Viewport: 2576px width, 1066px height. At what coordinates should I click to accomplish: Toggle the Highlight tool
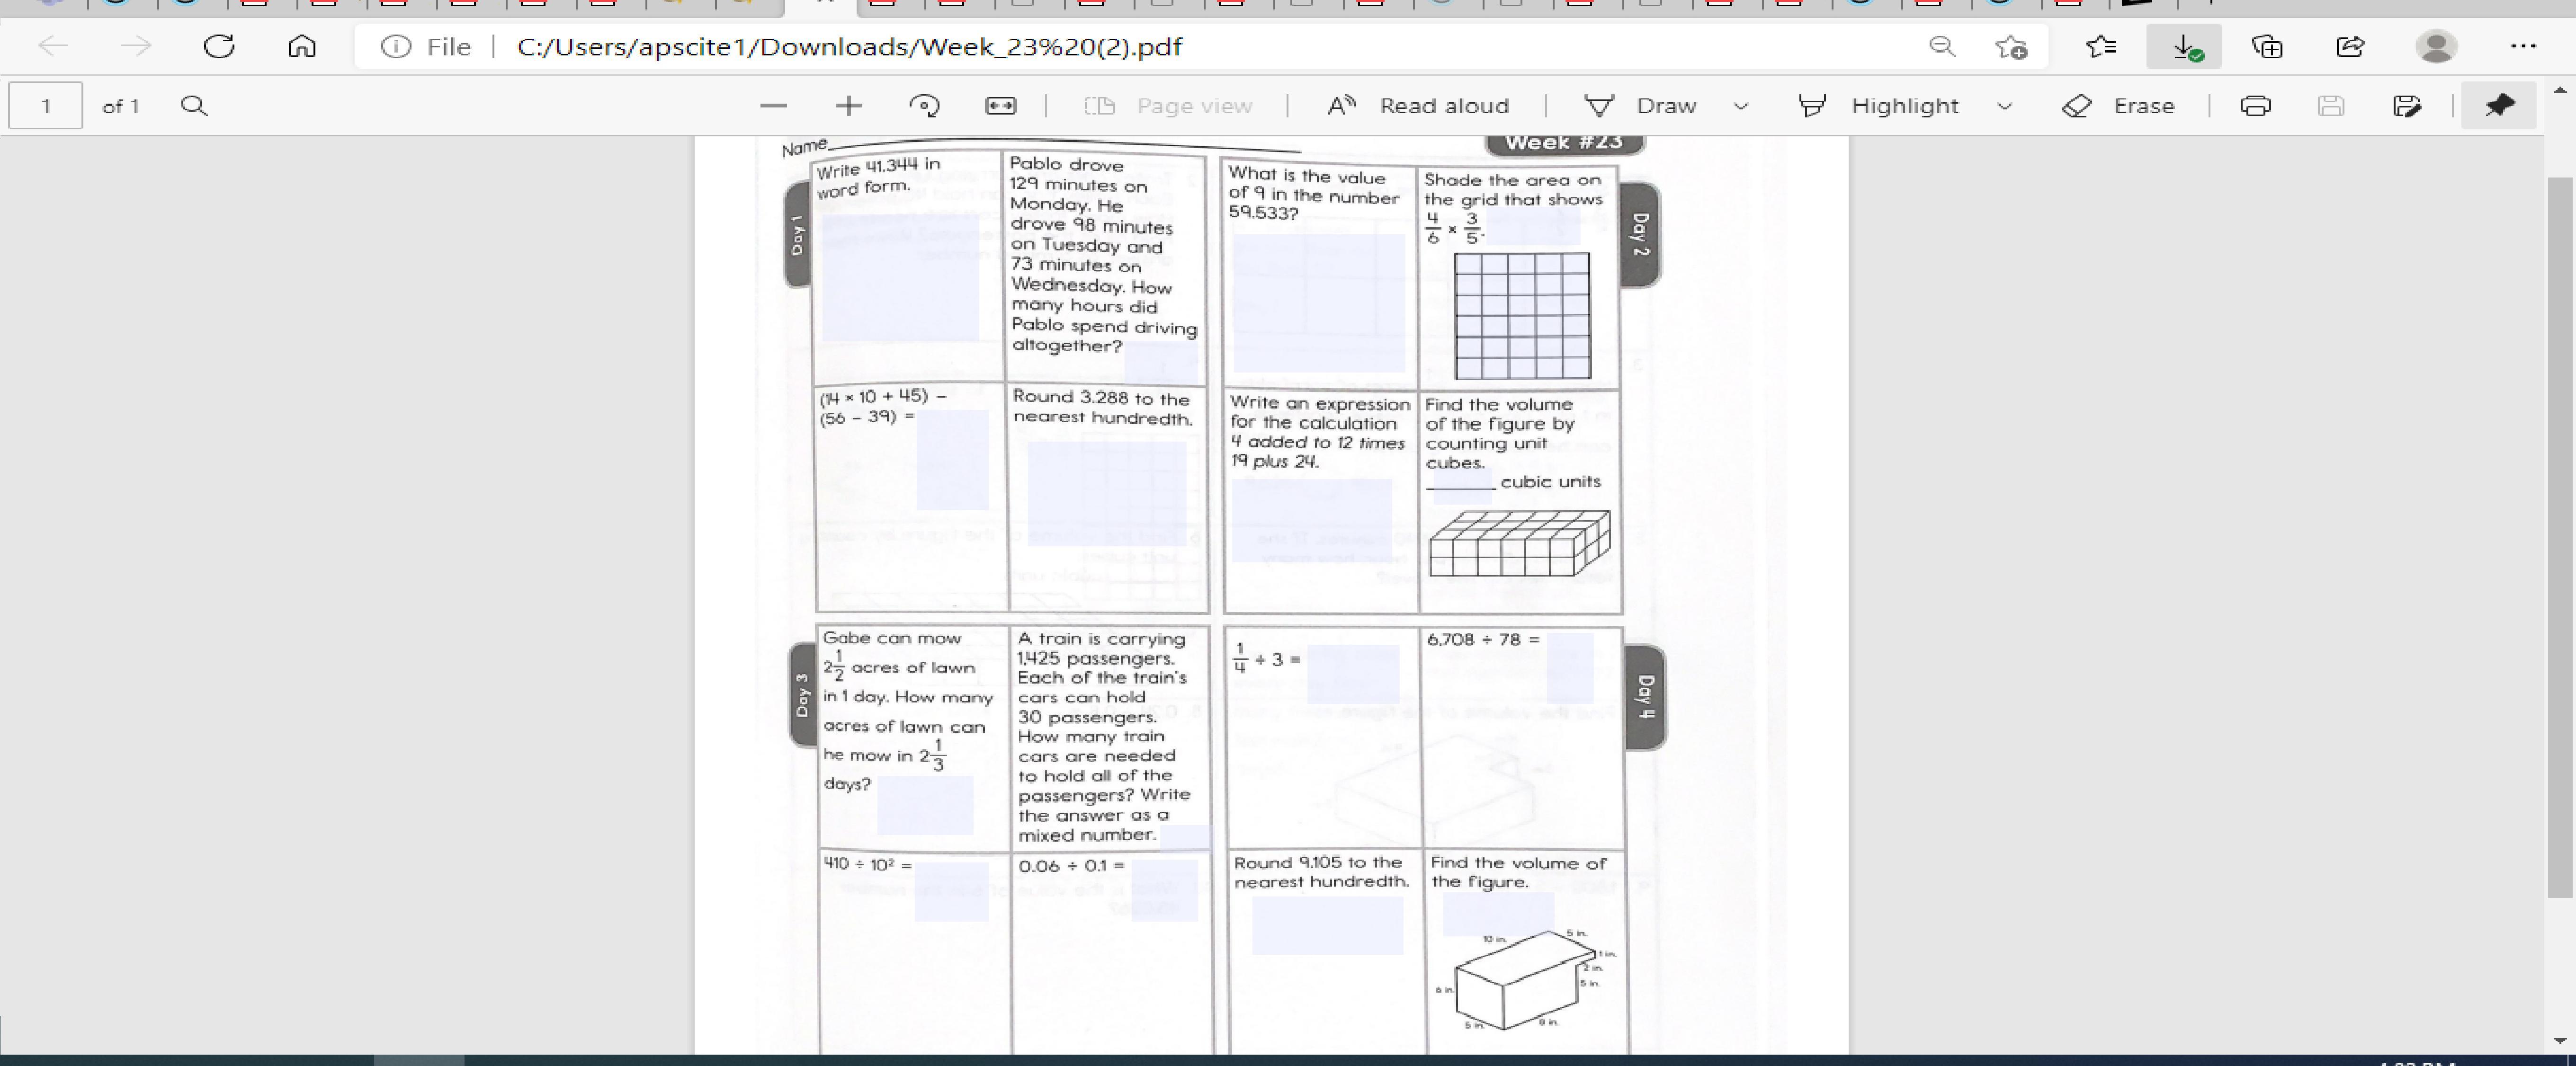pos(1880,106)
